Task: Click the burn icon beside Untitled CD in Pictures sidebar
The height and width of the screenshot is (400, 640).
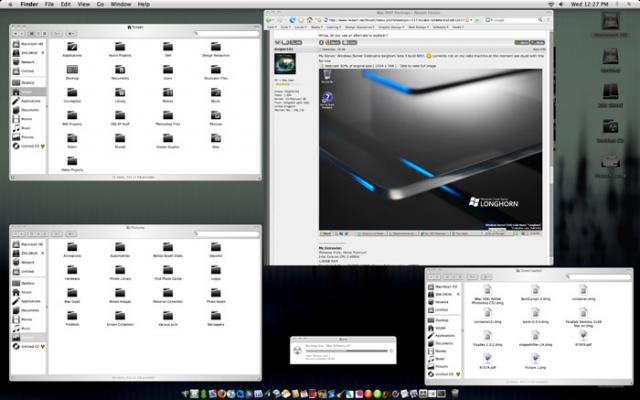Action: coord(42,346)
